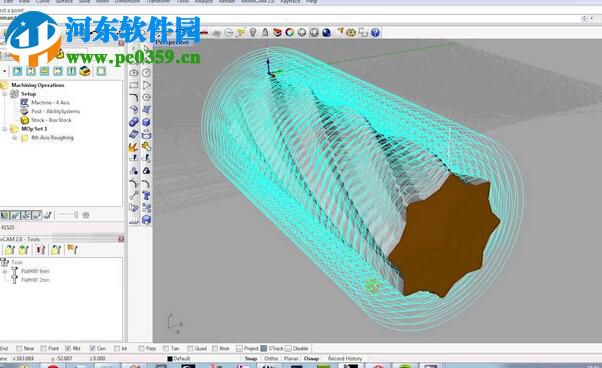602x368 pixels.
Task: Toggle Snap in the status bar
Action: click(x=251, y=358)
